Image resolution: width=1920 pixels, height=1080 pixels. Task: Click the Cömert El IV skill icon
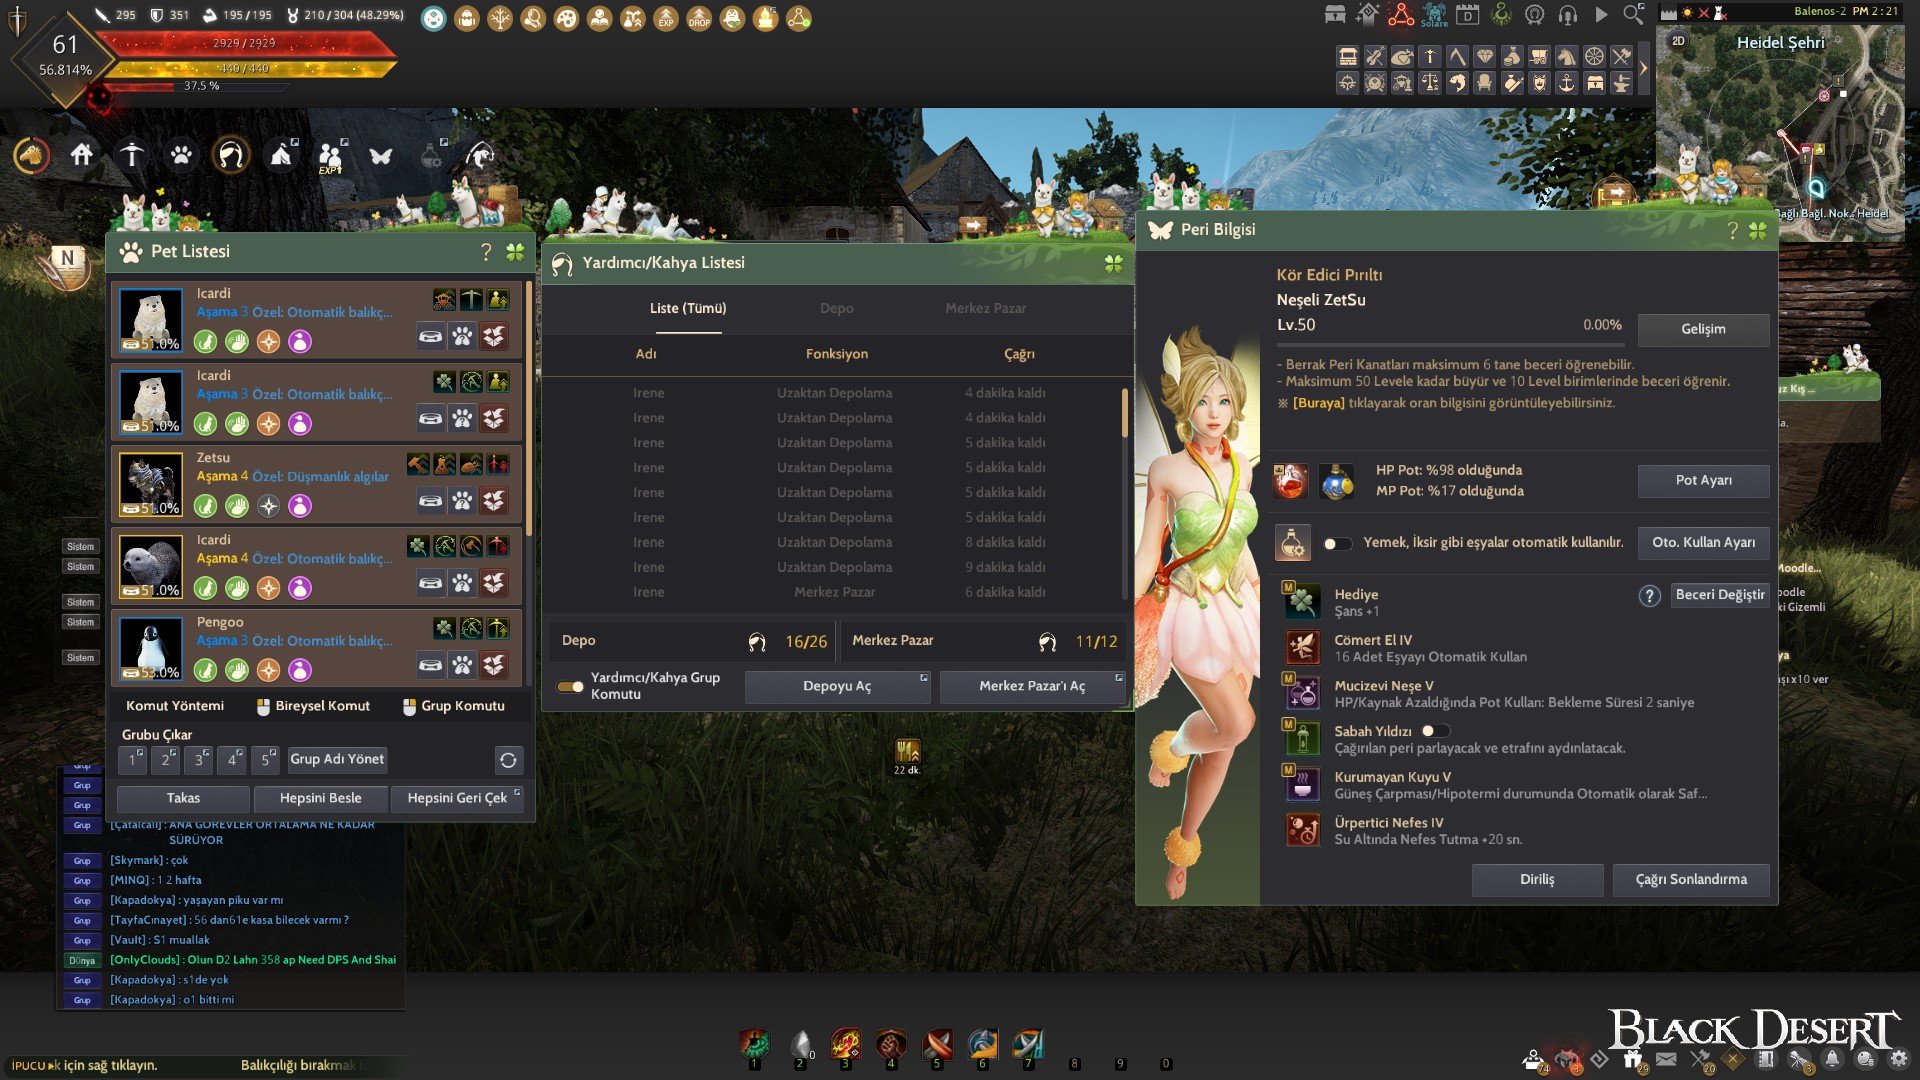(x=1302, y=648)
